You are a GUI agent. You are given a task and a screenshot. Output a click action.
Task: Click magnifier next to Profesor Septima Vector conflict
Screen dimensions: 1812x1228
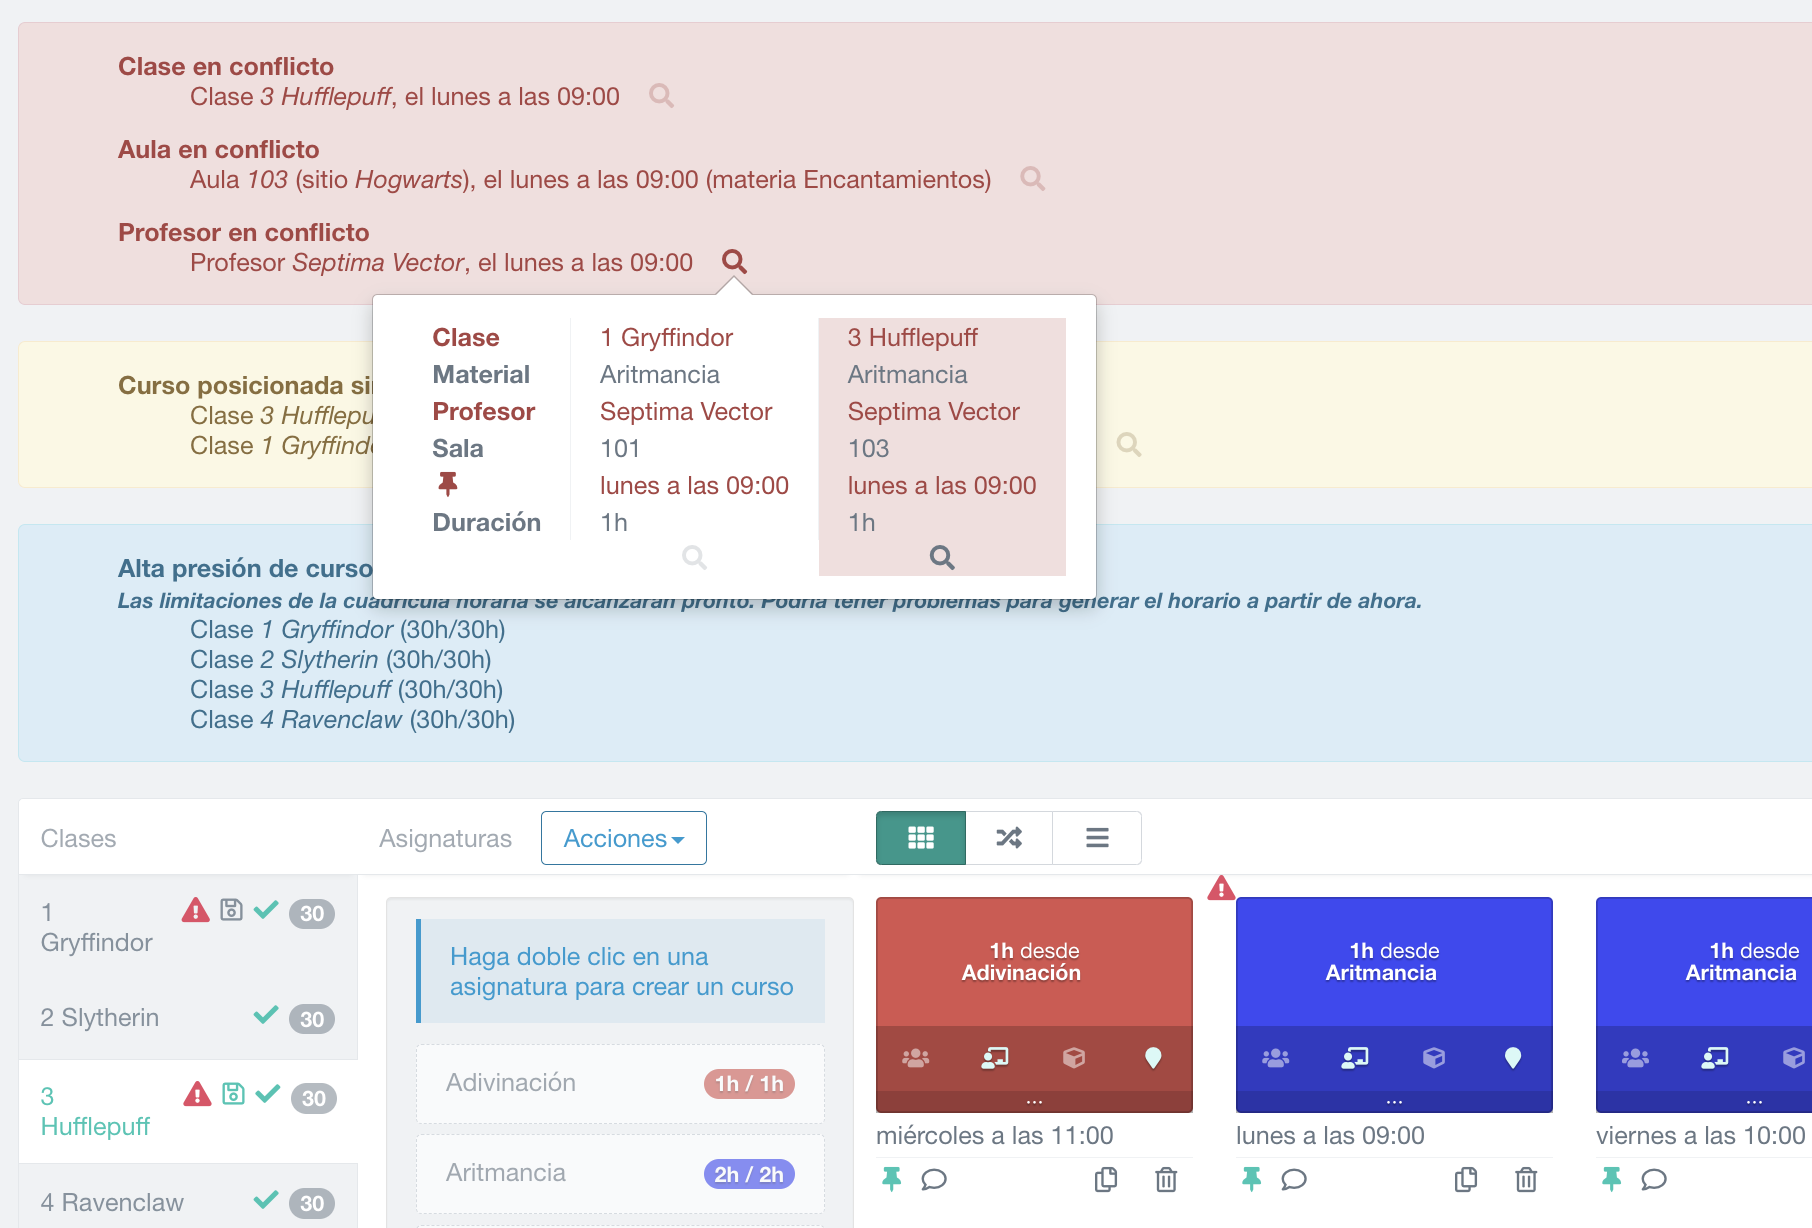pos(734,262)
